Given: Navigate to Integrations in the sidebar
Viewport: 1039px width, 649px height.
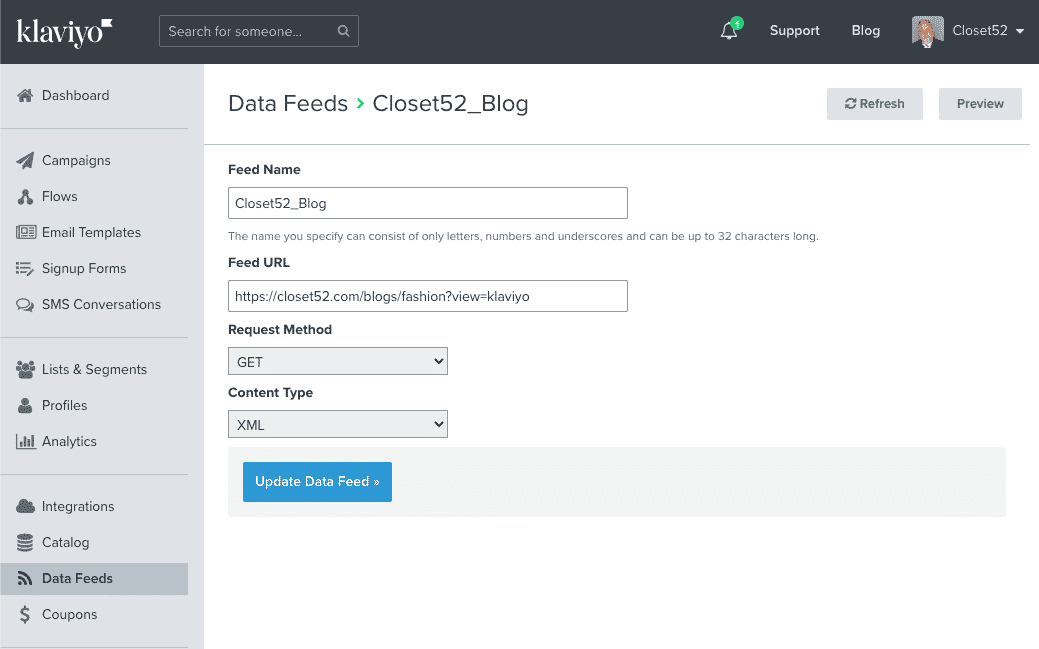Looking at the screenshot, I should click(x=77, y=507).
